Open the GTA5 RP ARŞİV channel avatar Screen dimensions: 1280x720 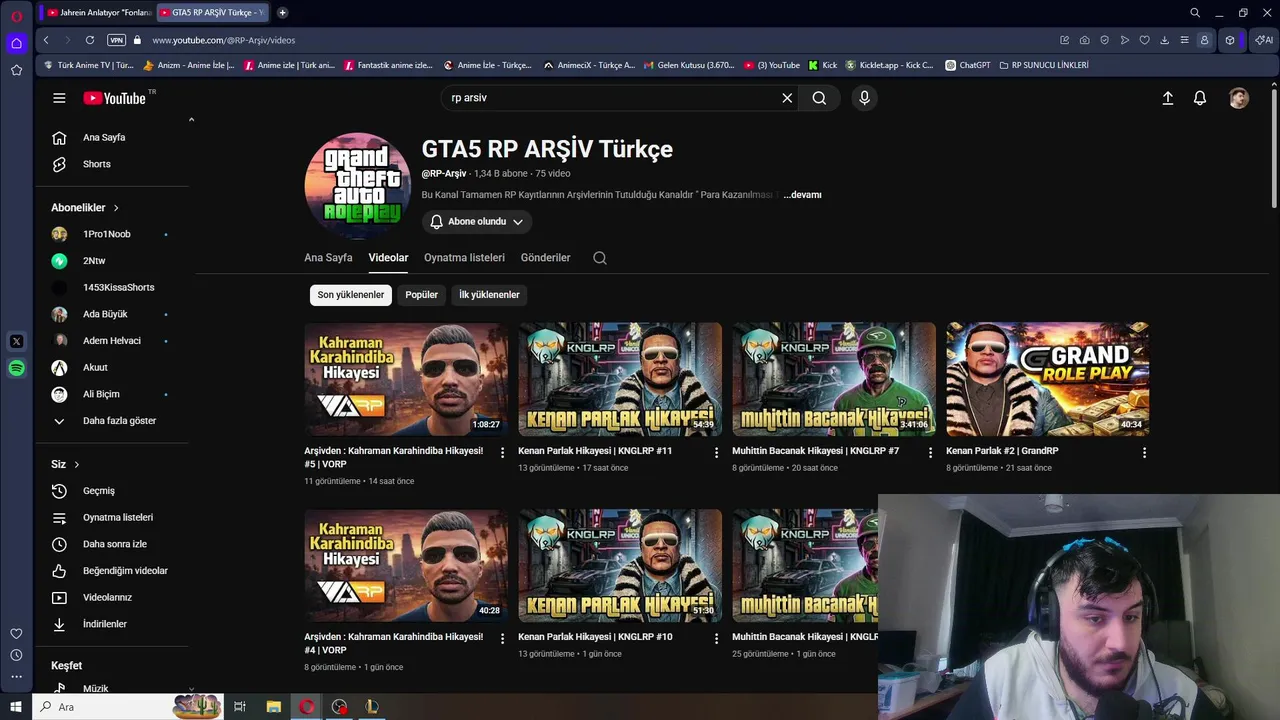357,186
